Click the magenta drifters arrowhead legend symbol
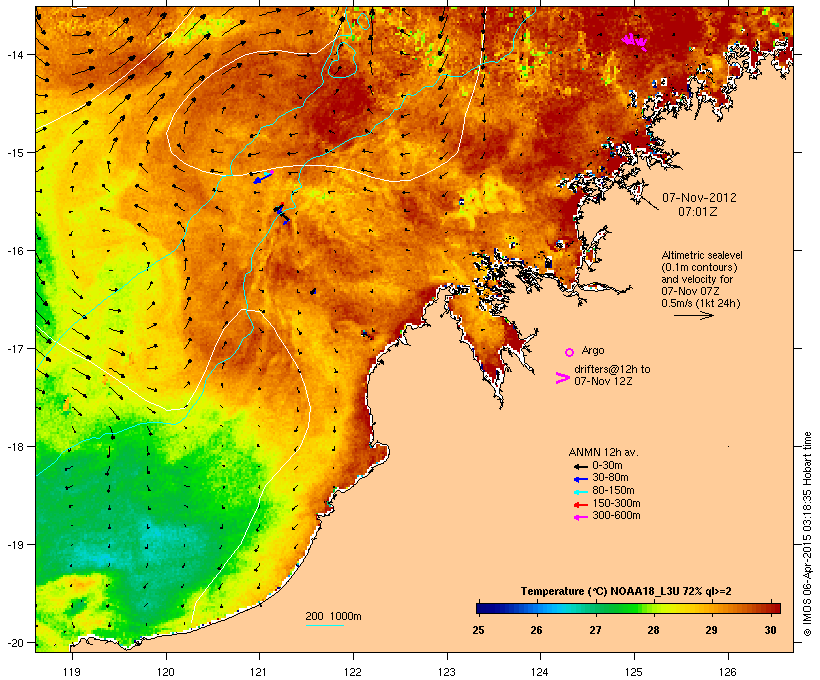 point(562,378)
